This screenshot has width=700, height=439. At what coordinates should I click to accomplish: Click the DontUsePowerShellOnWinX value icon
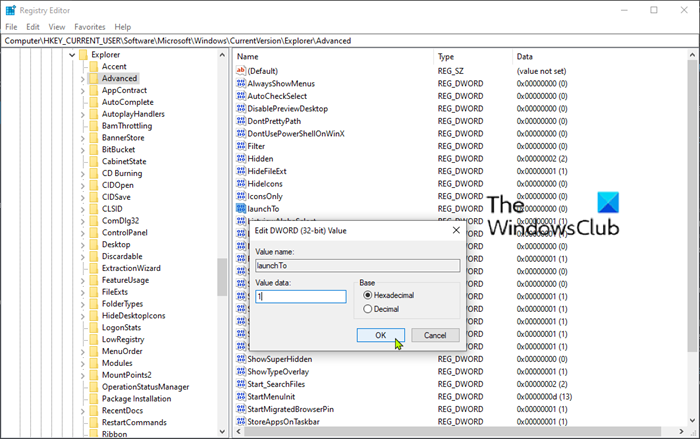[x=241, y=134]
